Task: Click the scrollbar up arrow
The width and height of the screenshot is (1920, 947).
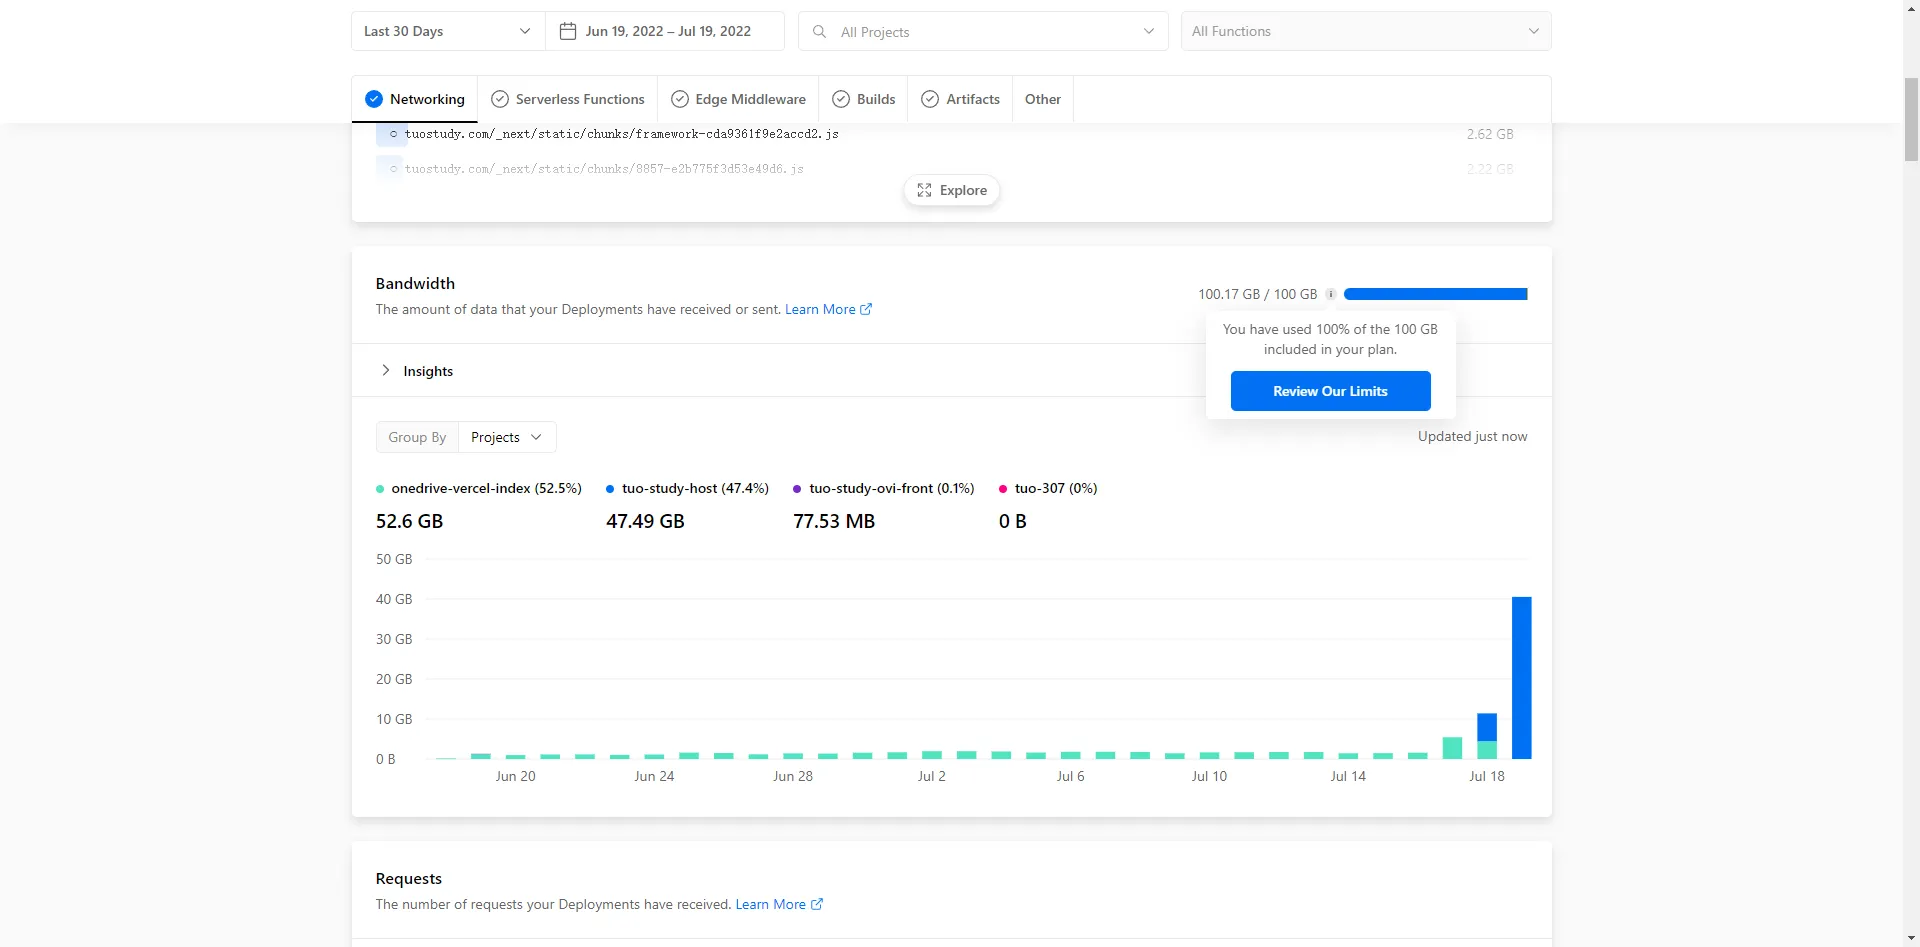Action: (x=1911, y=7)
